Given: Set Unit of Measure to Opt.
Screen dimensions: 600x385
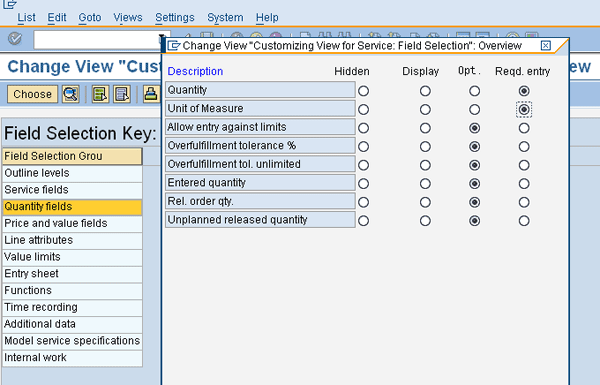Looking at the screenshot, I should [x=474, y=109].
